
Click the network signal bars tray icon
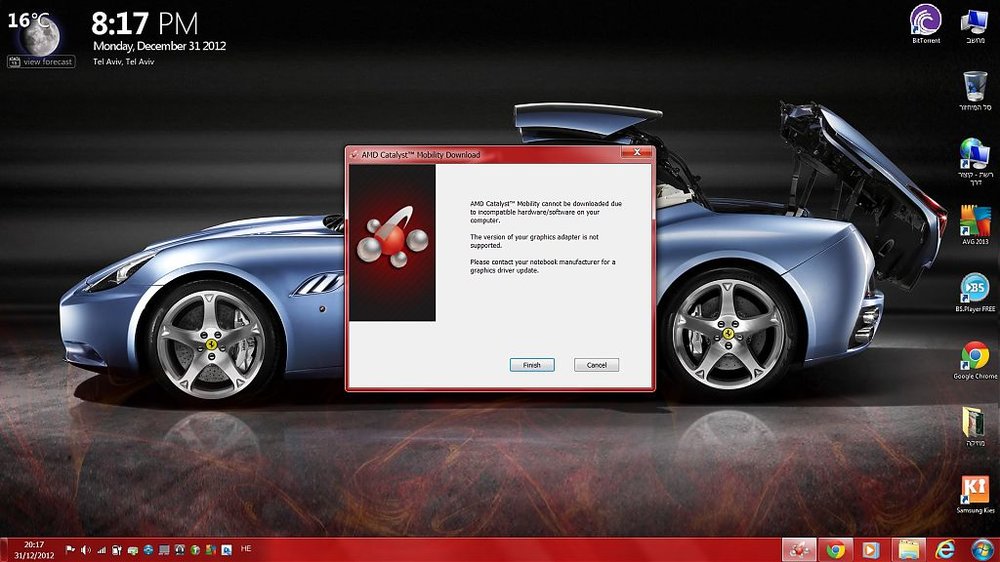point(101,549)
